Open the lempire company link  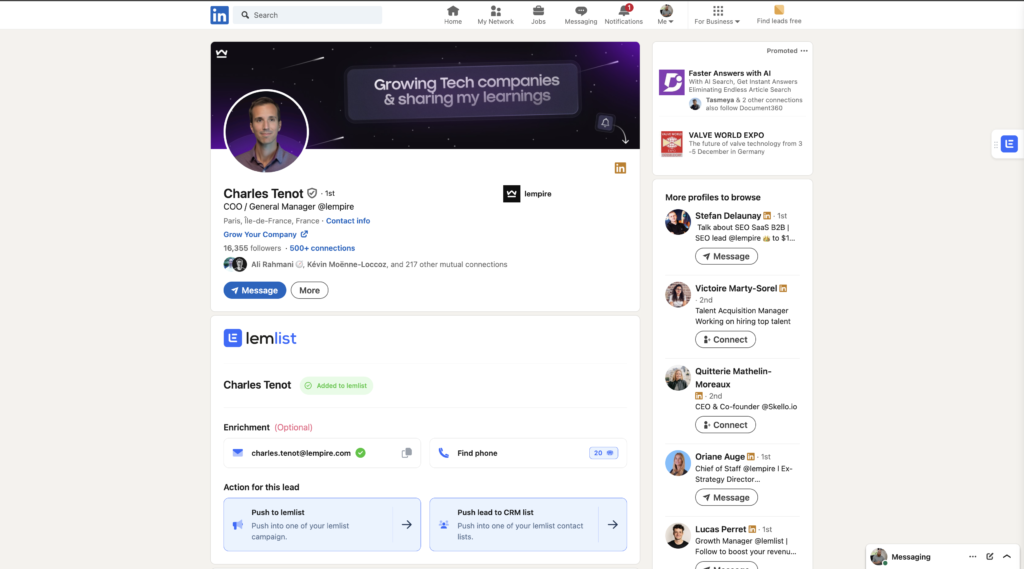coord(528,193)
